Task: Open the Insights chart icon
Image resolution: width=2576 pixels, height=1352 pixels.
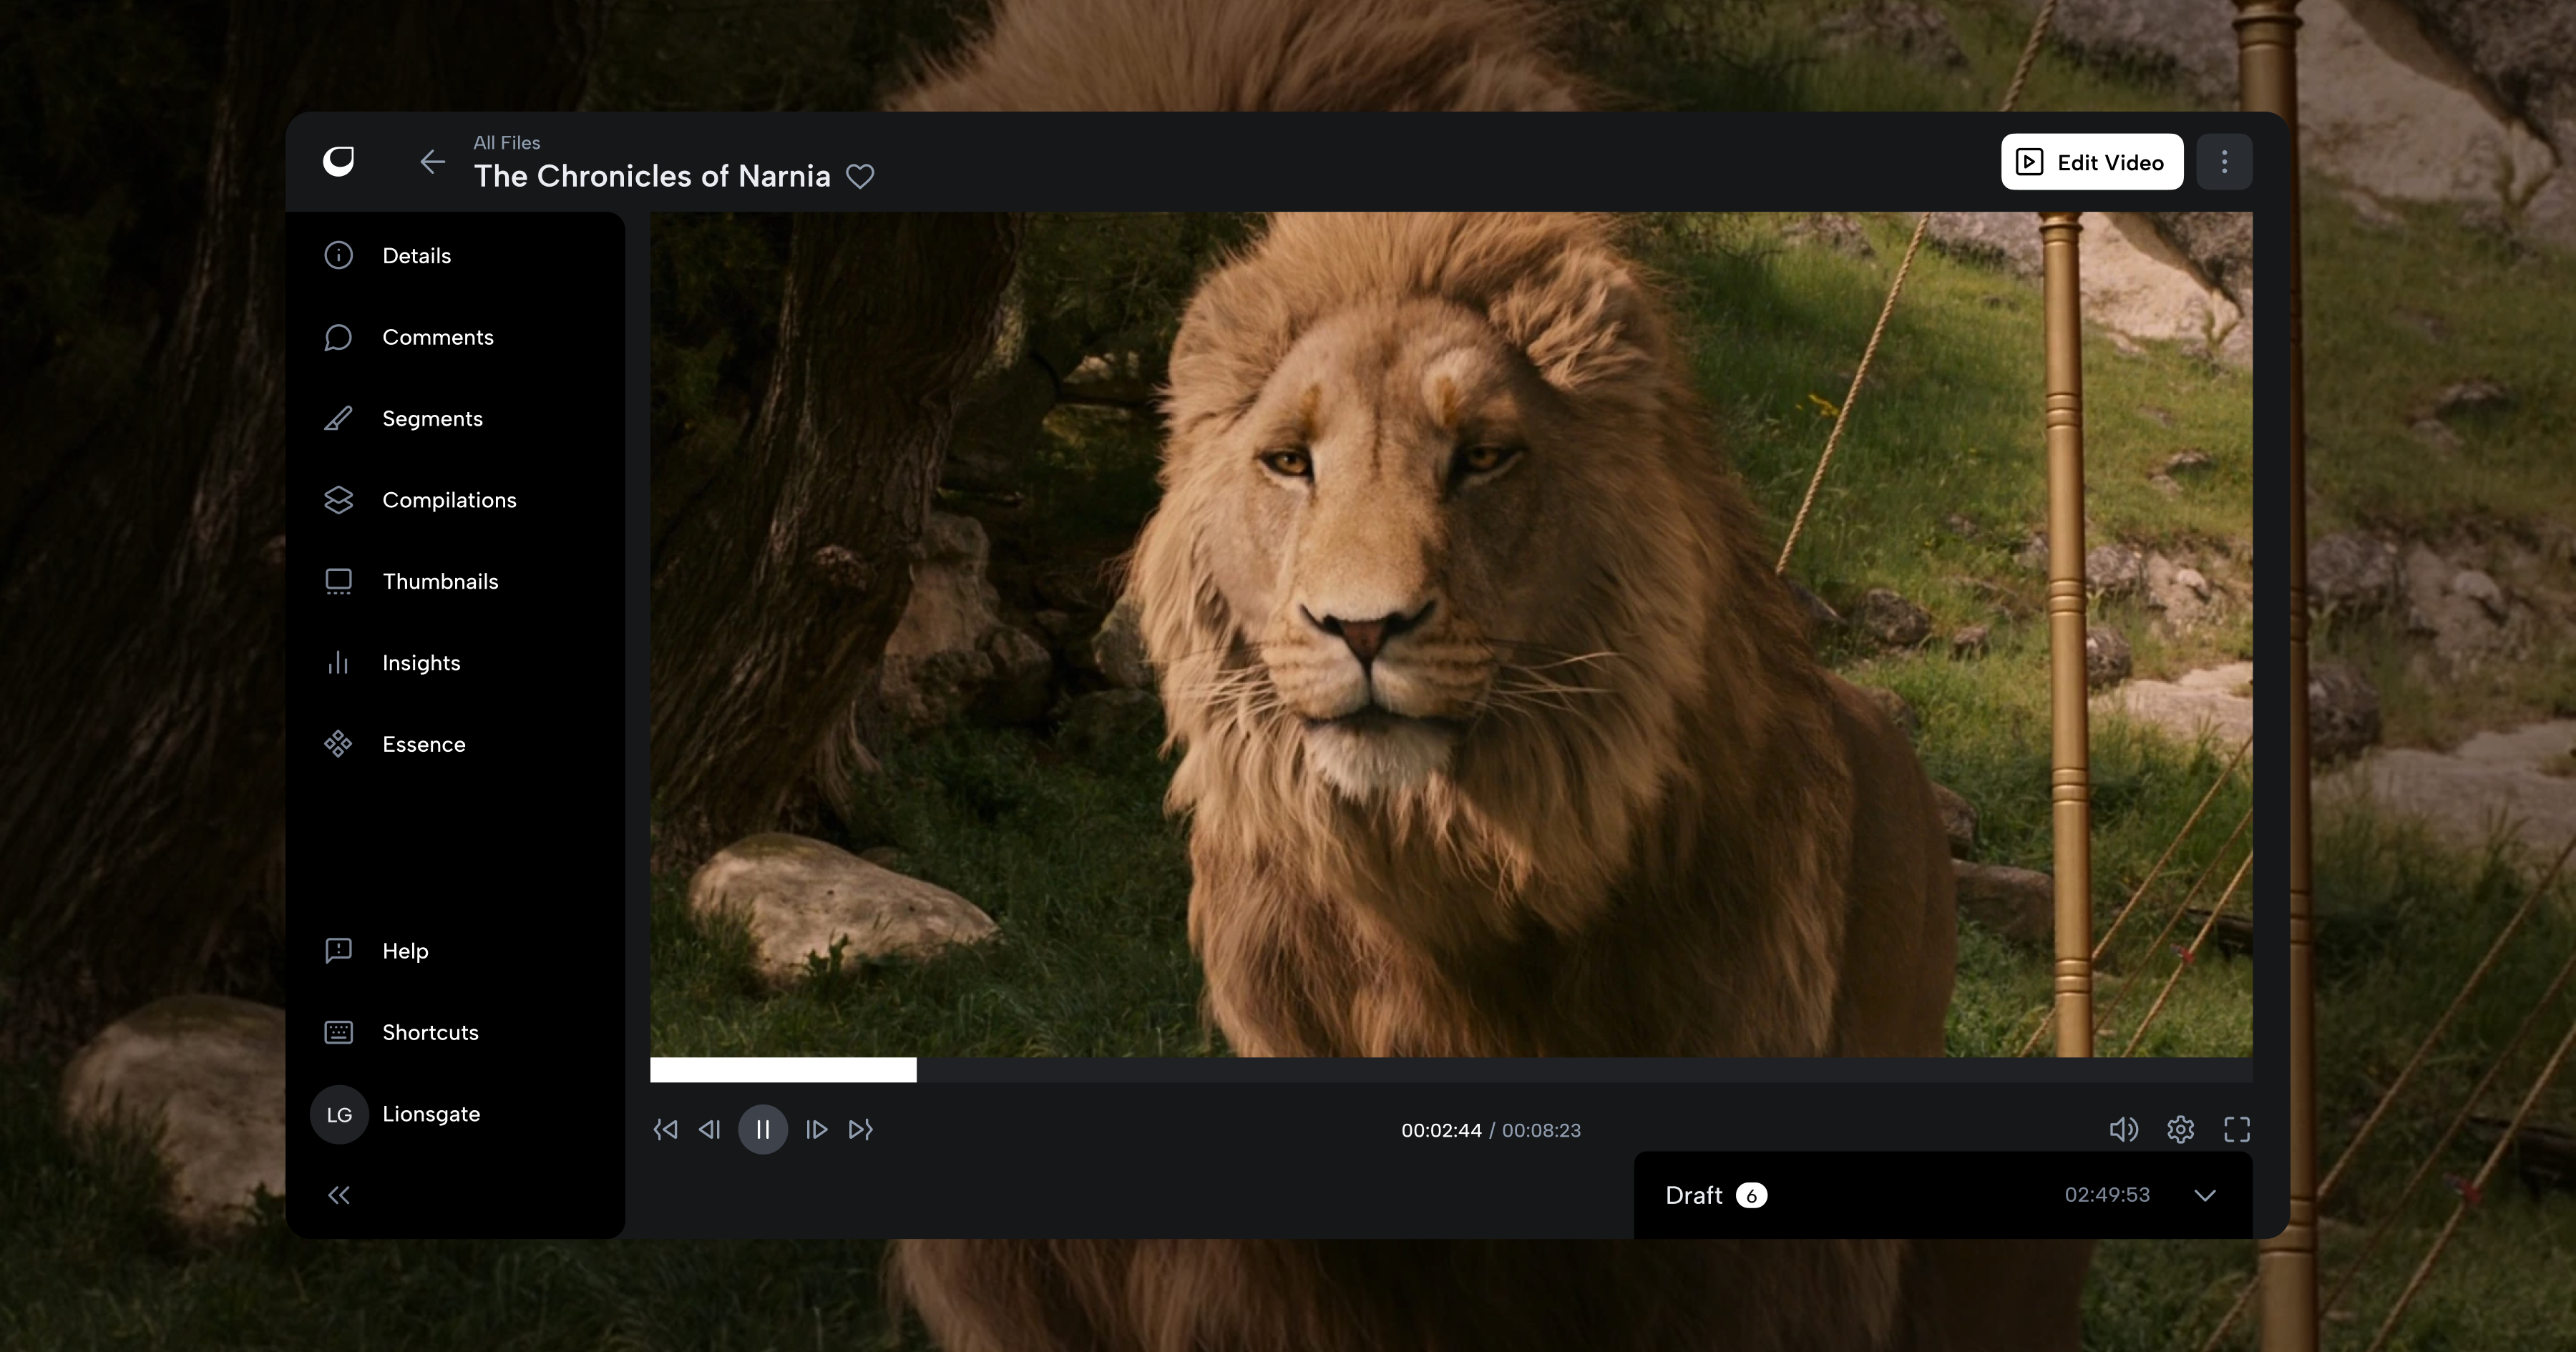Action: tap(338, 663)
